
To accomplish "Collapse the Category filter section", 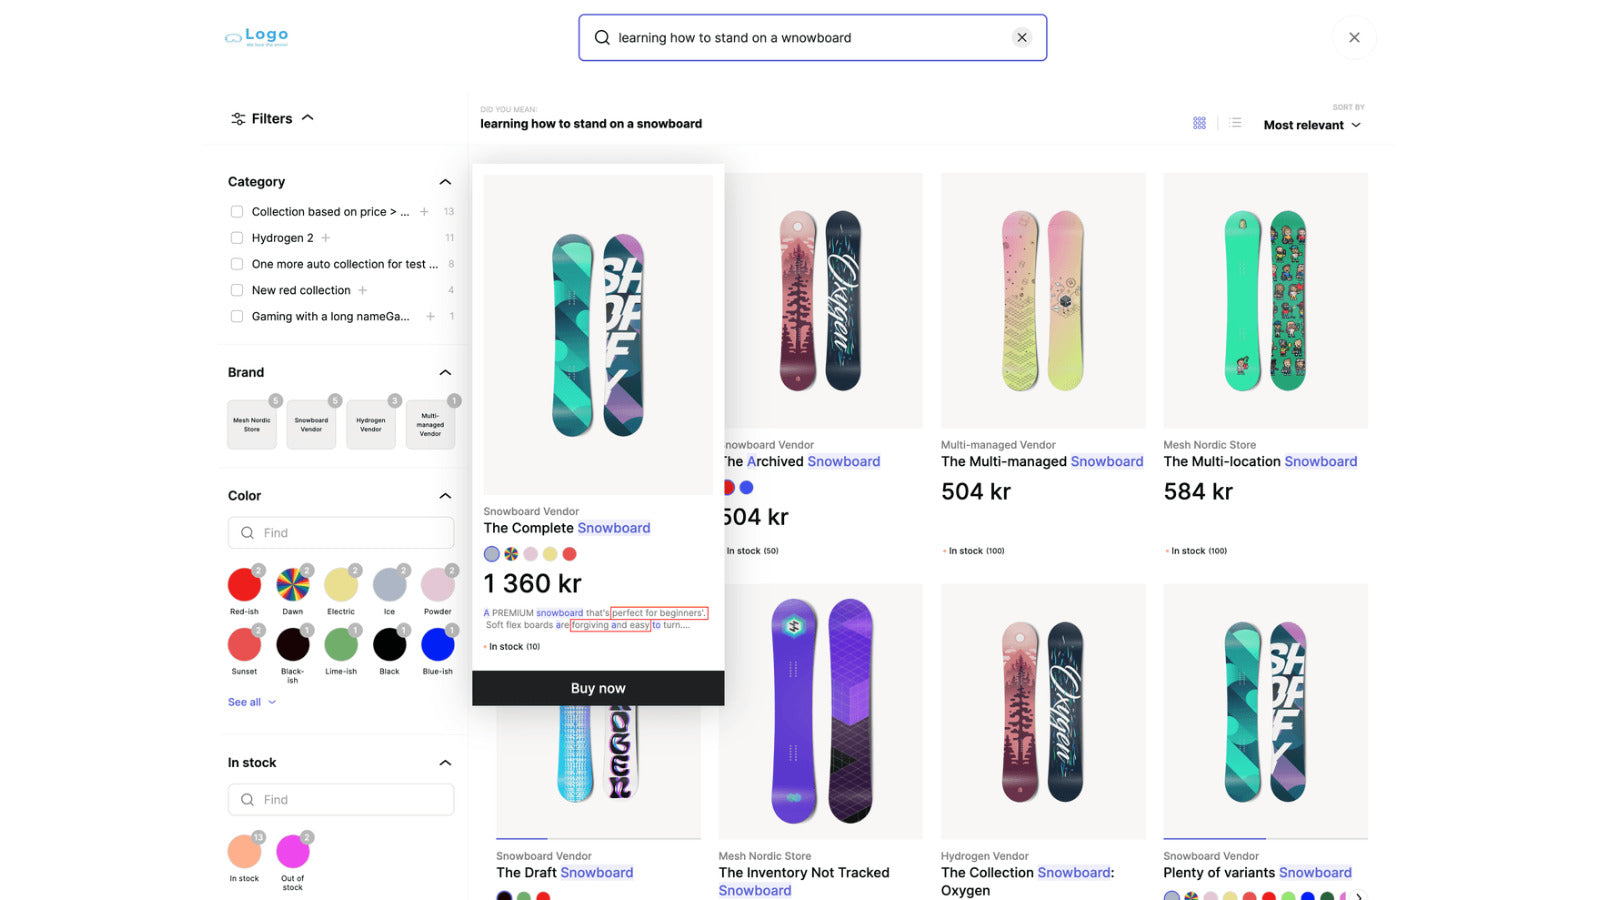I will pyautogui.click(x=446, y=181).
